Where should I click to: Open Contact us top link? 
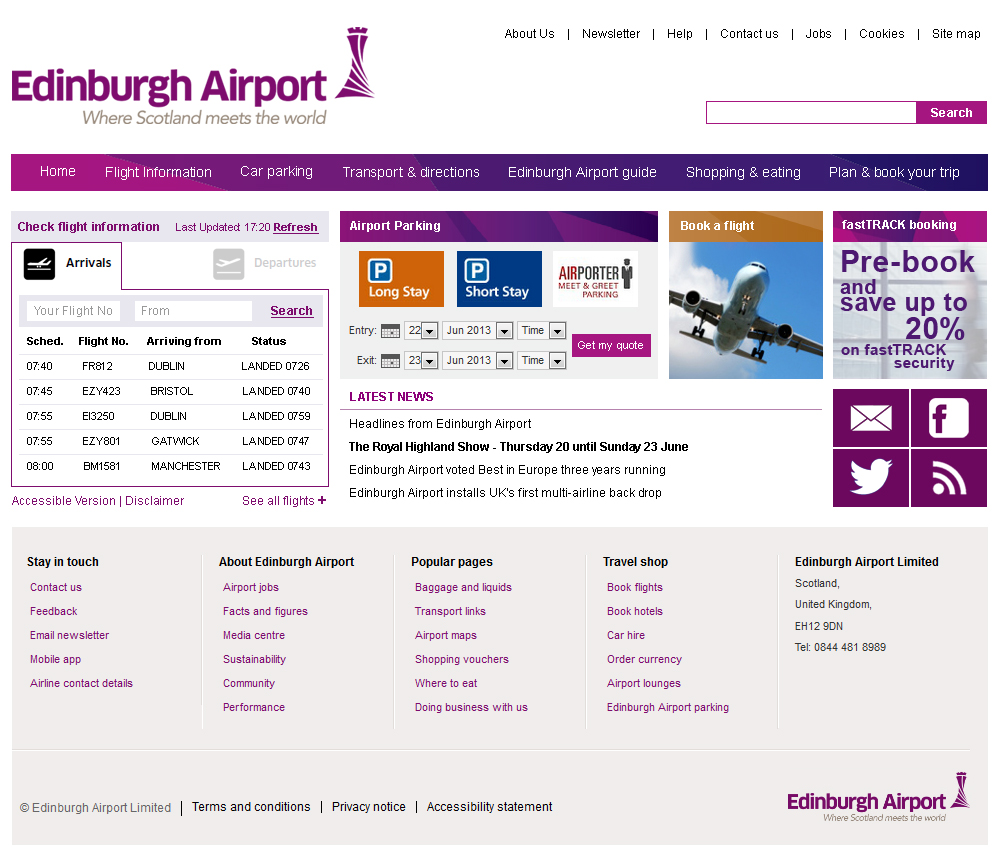(749, 34)
